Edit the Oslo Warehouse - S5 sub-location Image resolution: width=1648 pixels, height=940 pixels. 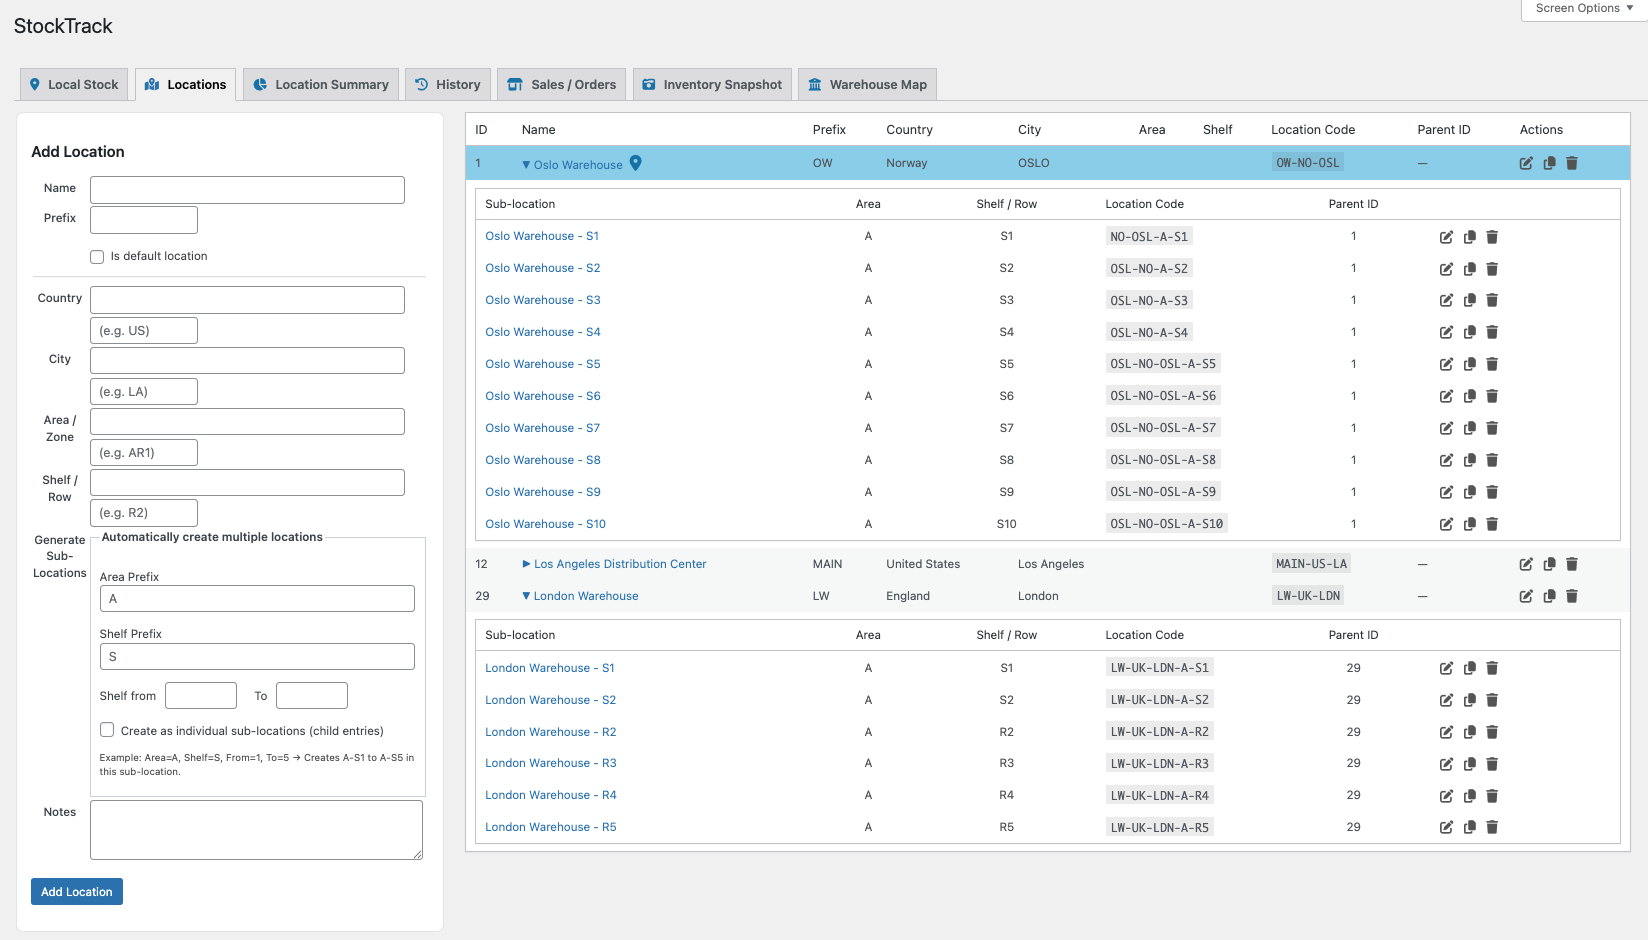[1446, 364]
